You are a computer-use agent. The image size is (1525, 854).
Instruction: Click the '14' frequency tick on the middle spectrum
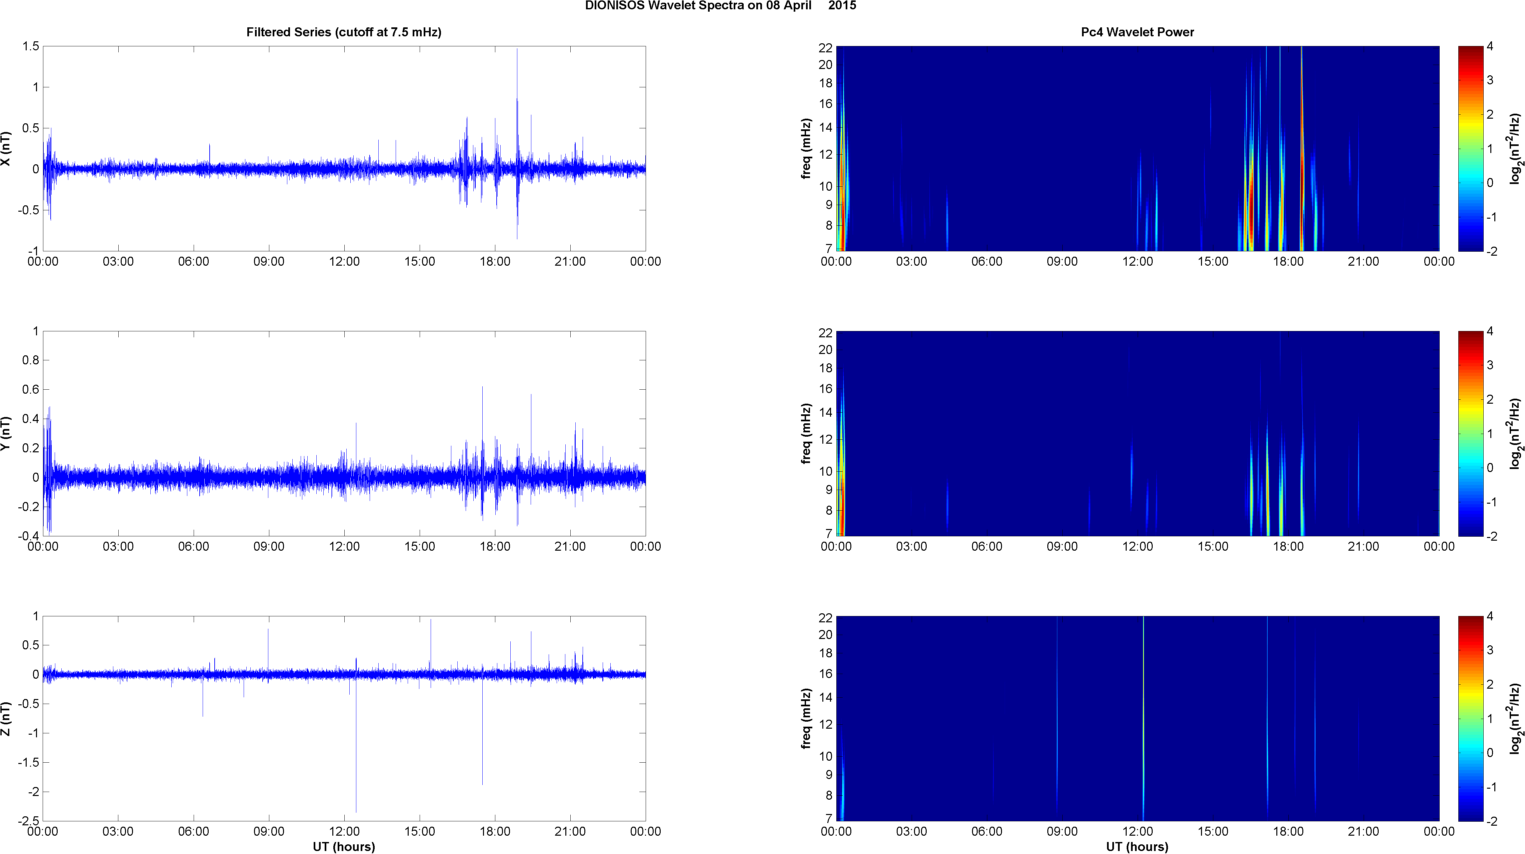point(826,412)
